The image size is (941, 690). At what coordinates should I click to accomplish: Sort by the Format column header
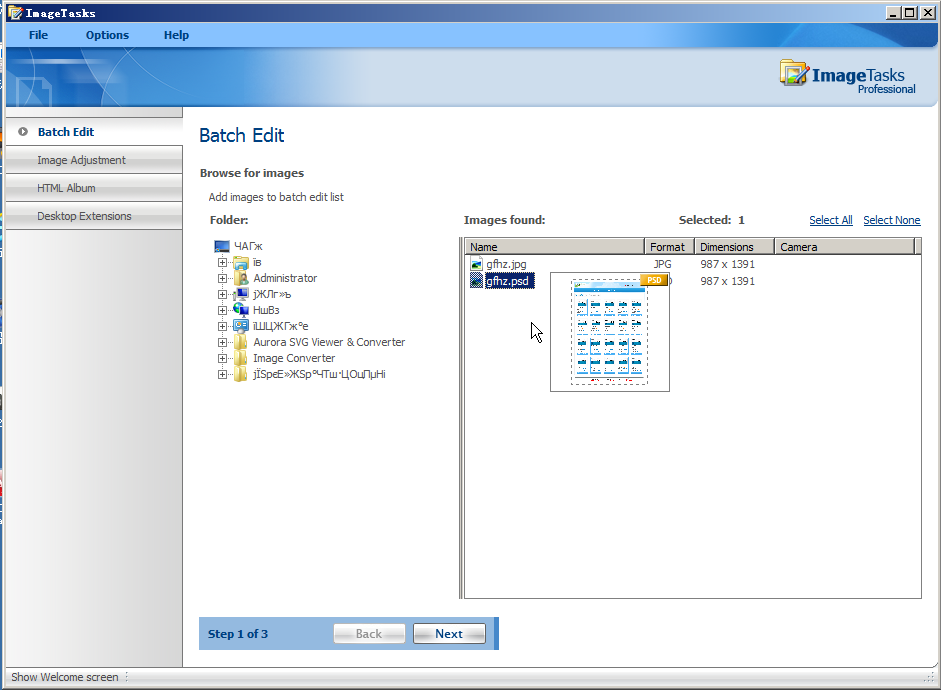click(x=669, y=247)
